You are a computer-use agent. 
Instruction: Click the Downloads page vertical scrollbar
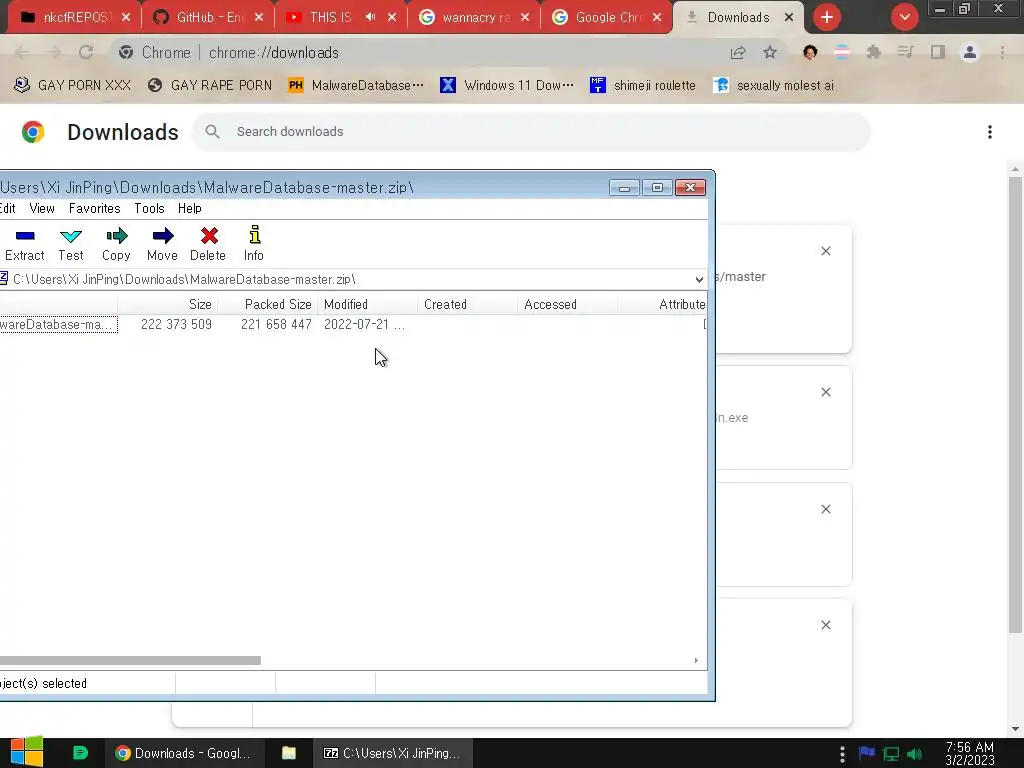(x=1015, y=405)
